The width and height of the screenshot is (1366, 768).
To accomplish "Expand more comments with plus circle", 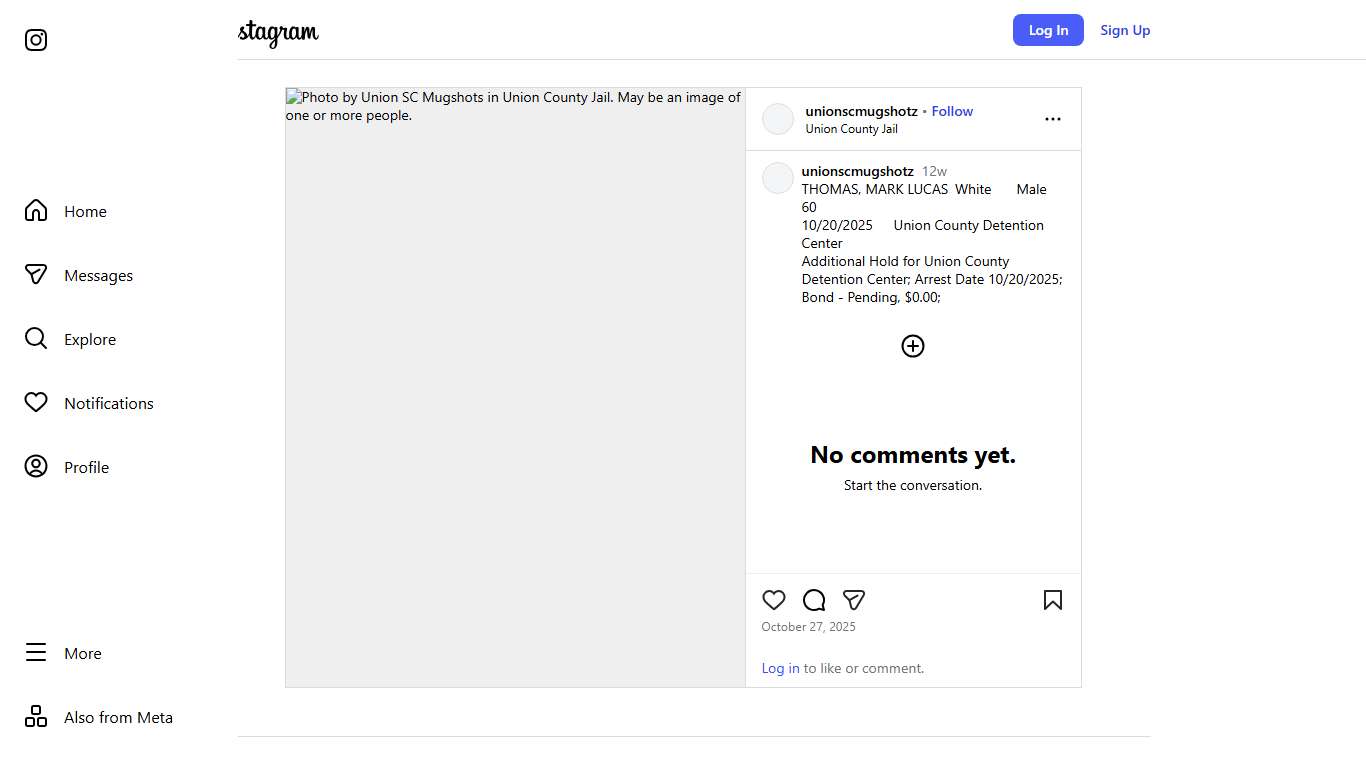I will [913, 346].
